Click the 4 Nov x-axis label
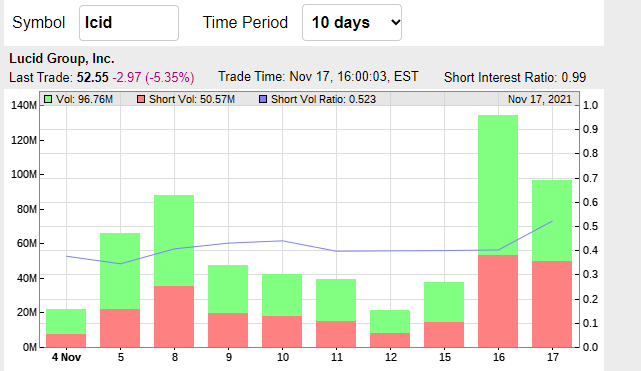Image resolution: width=641 pixels, height=371 pixels. point(66,358)
